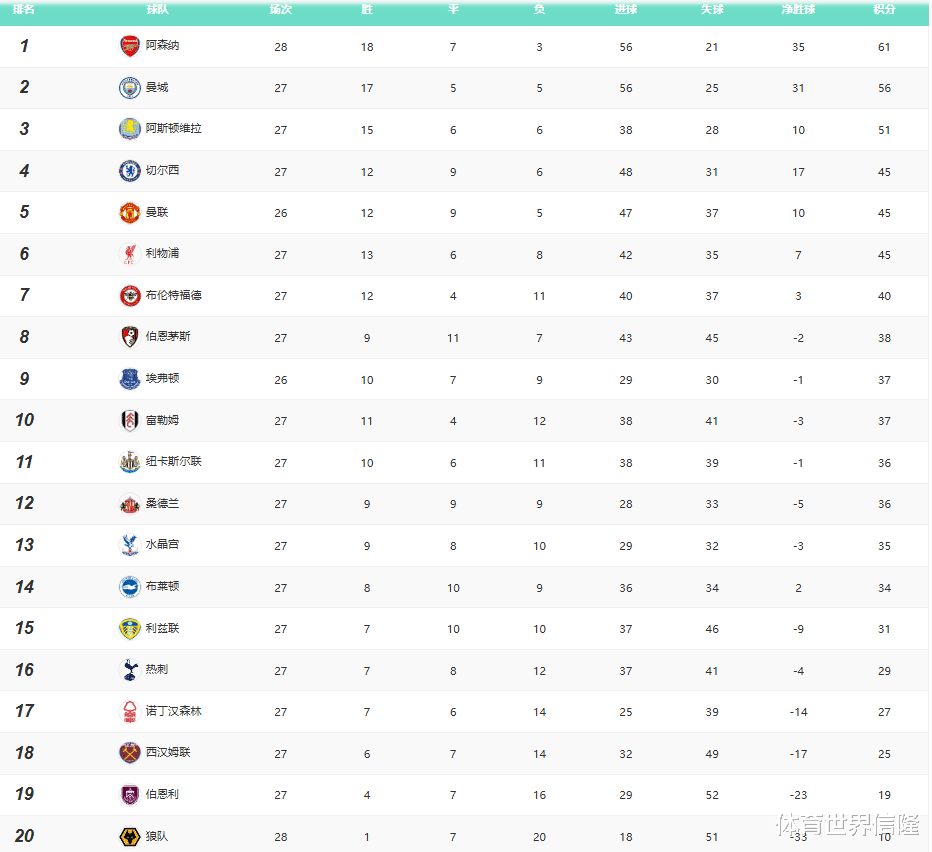The image size is (932, 852).
Task: Click the Manchester United crest icon
Action: point(130,213)
